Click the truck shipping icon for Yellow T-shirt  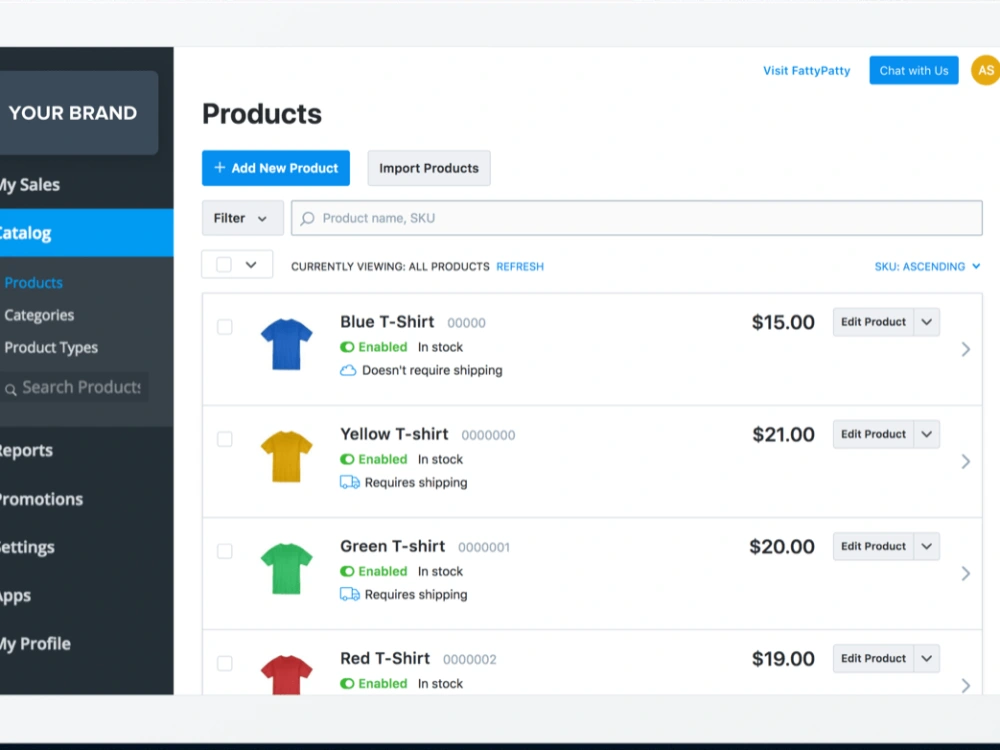349,482
